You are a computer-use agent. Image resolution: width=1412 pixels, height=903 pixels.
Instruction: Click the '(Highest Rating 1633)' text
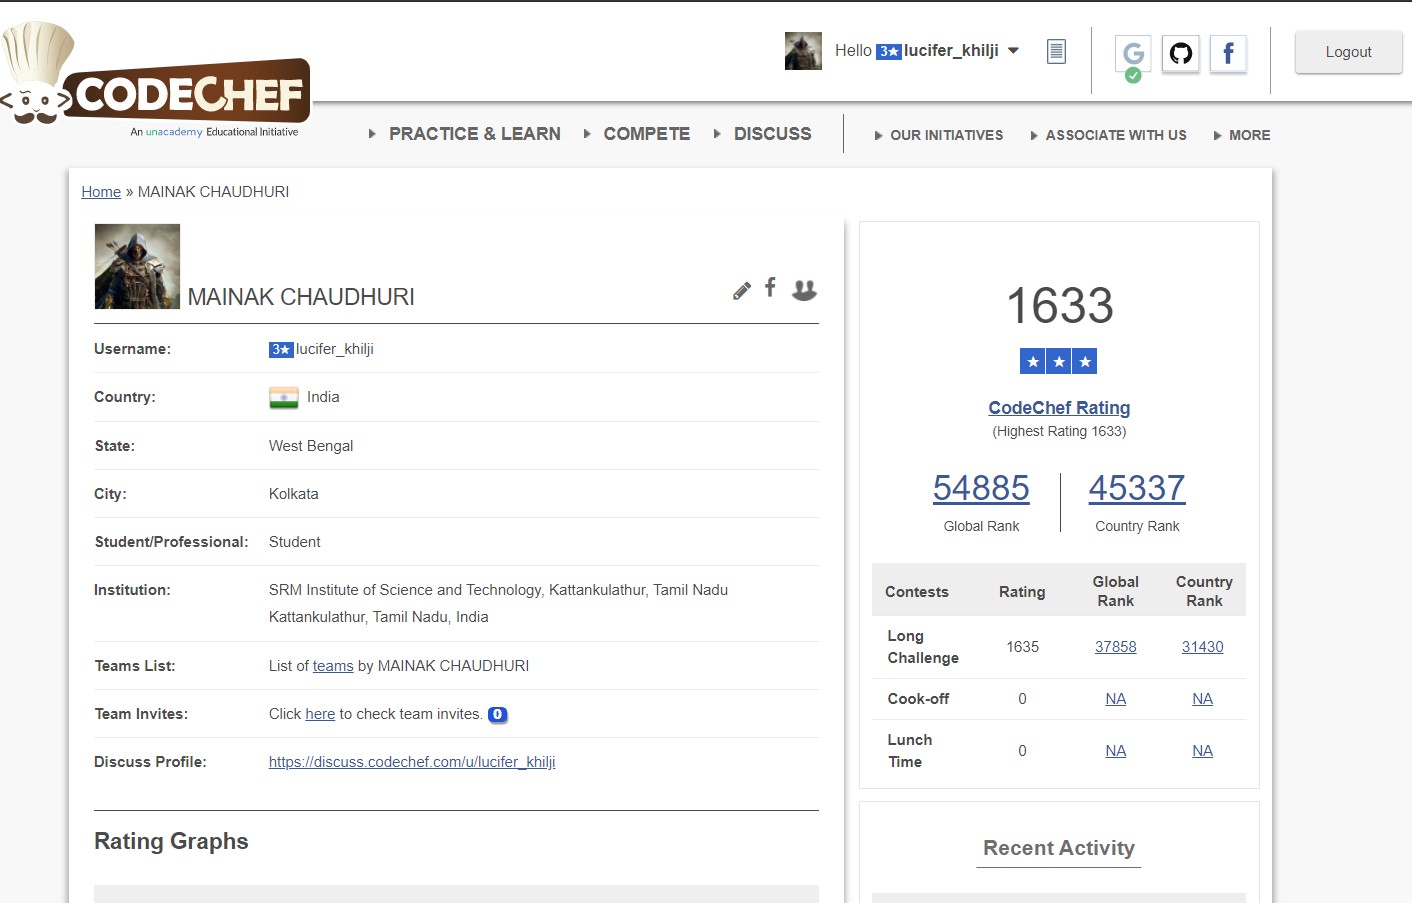[x=1059, y=431]
